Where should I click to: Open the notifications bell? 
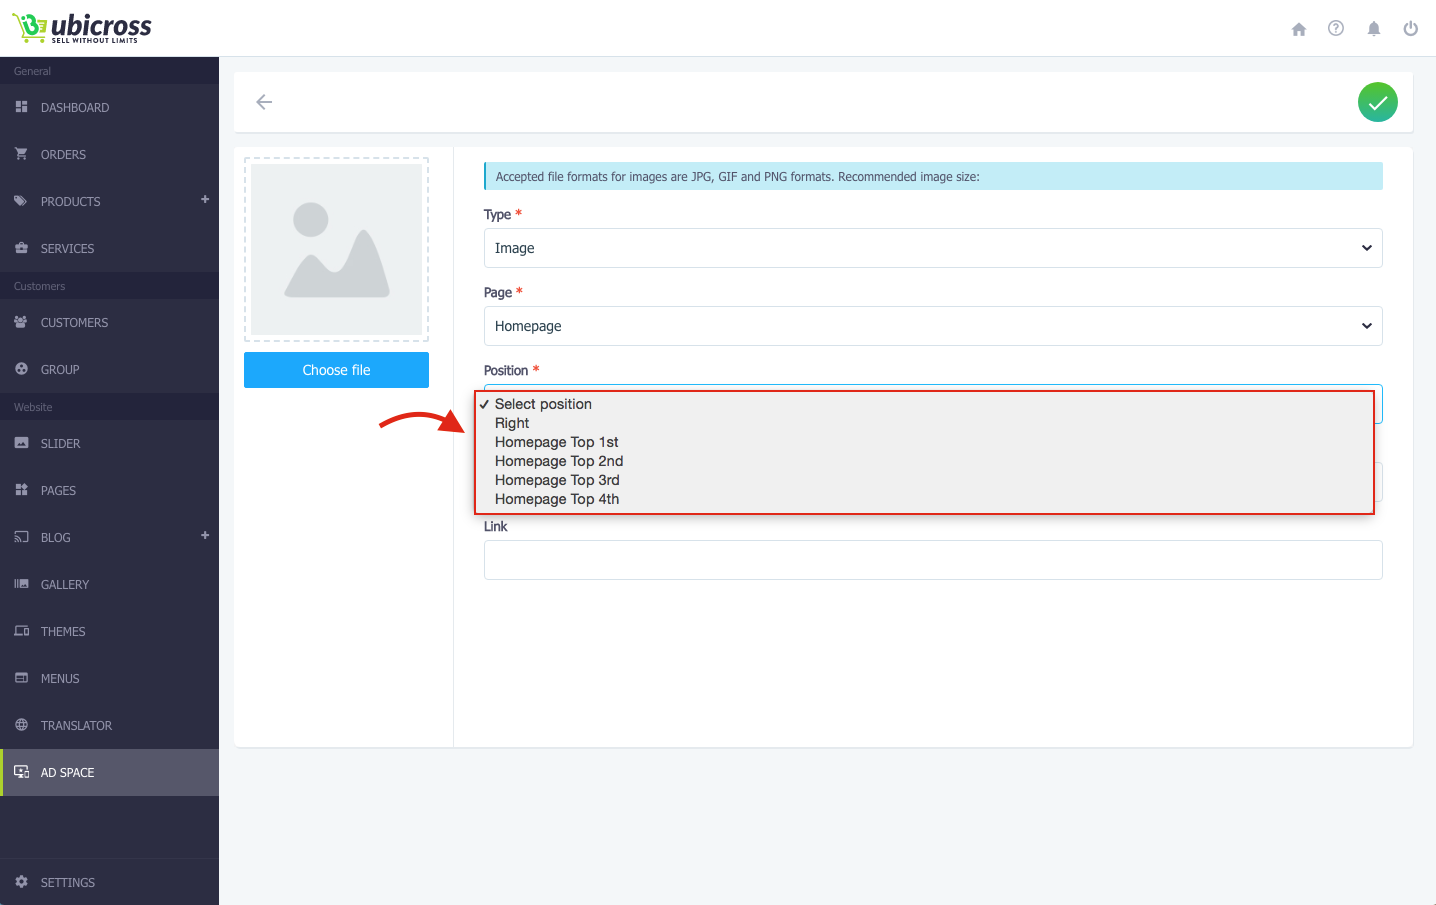1374,29
